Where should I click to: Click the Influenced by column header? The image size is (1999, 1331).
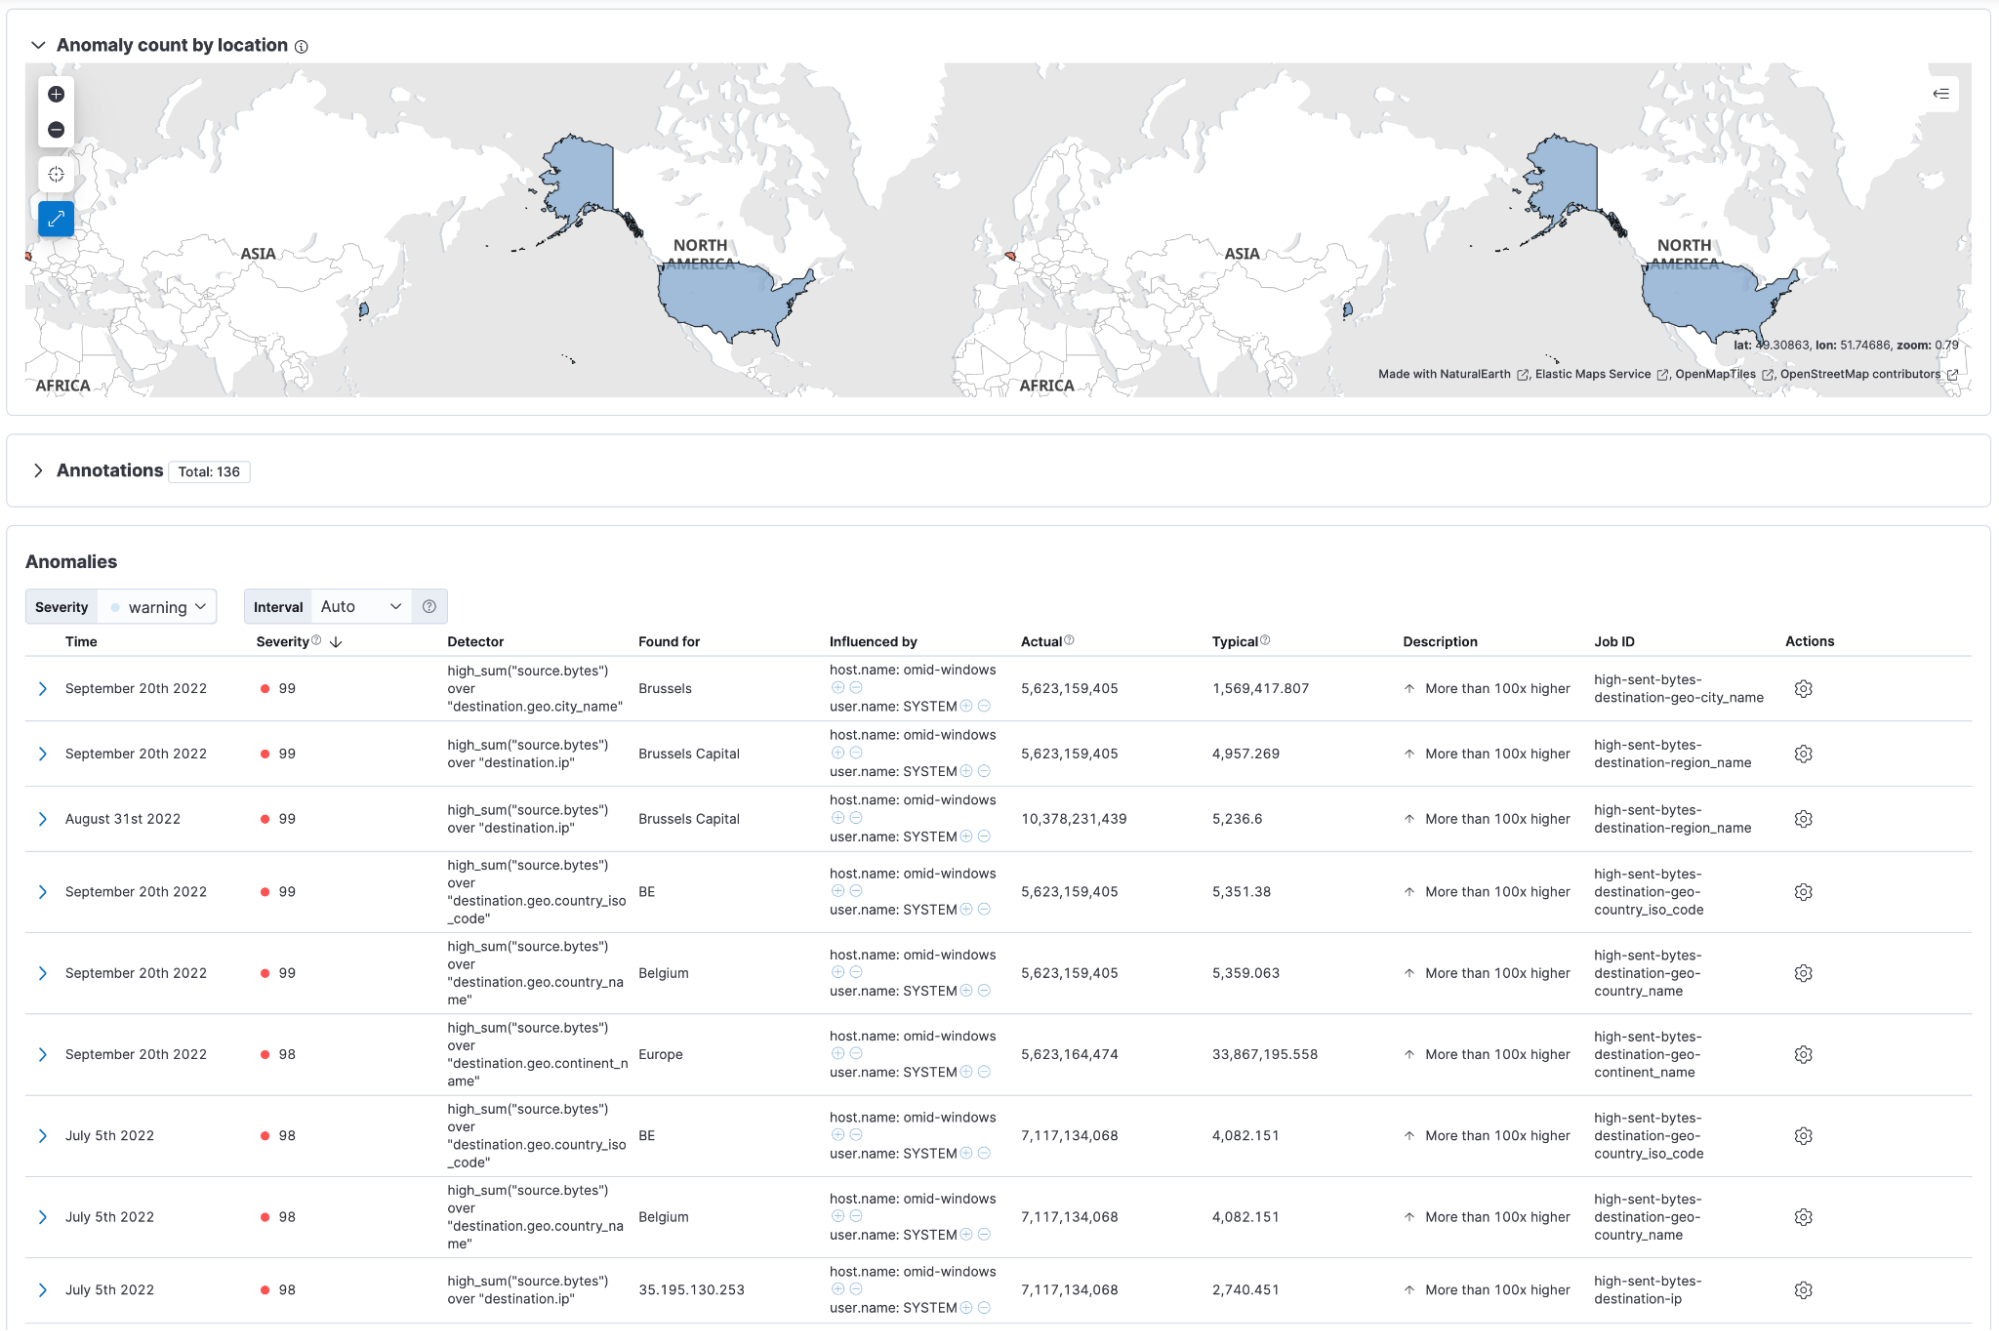873,642
